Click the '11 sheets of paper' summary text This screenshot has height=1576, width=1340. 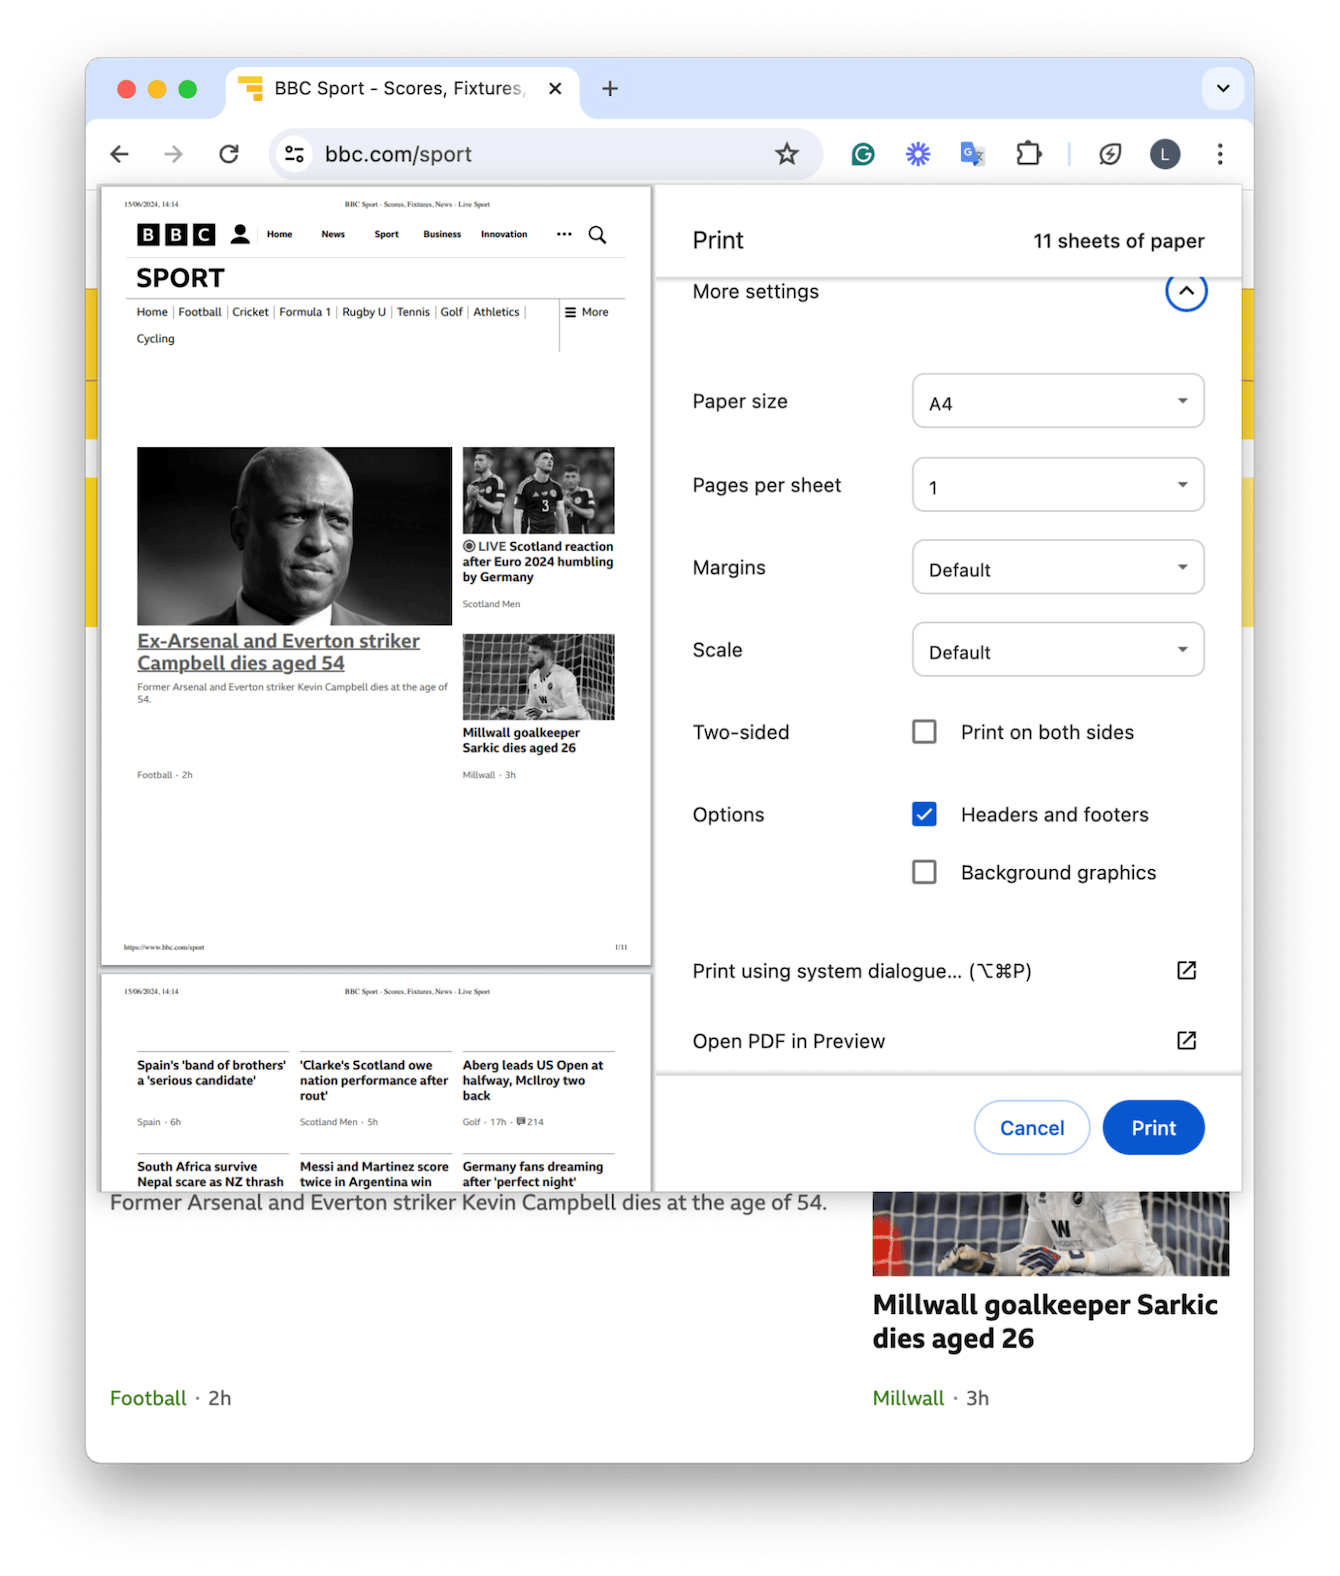[x=1118, y=241]
